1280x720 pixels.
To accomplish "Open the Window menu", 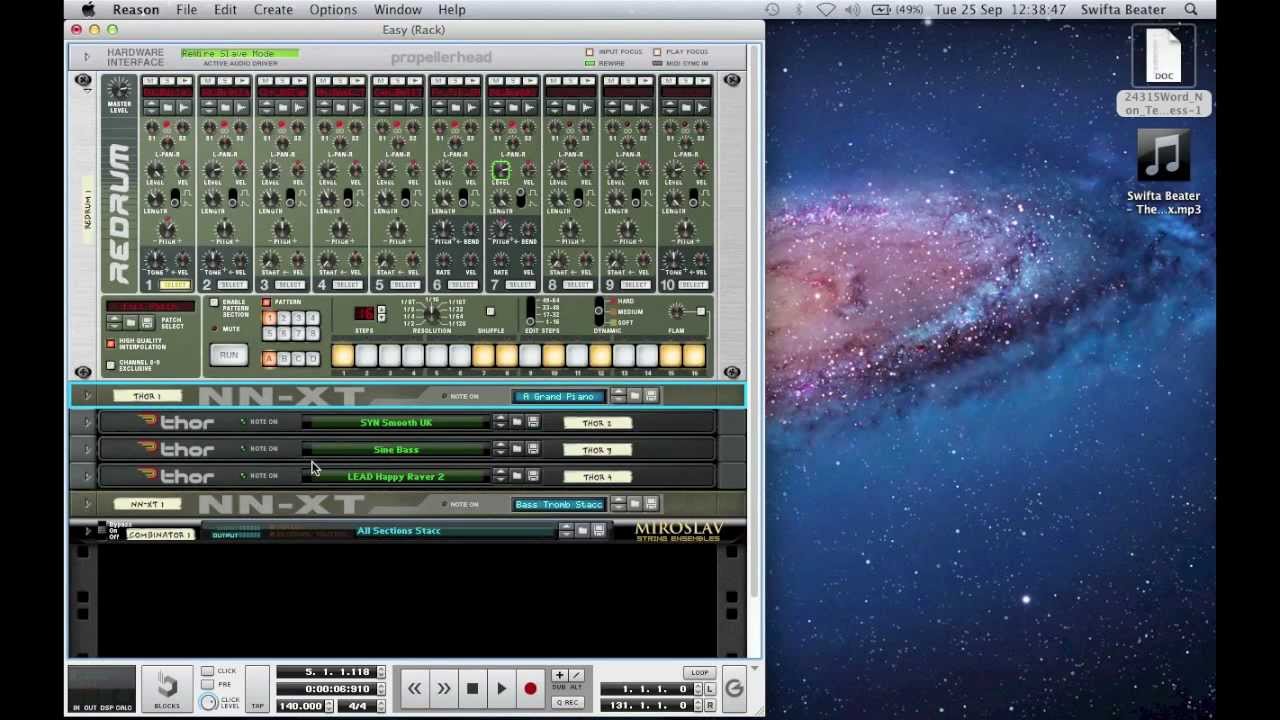I will coord(397,9).
